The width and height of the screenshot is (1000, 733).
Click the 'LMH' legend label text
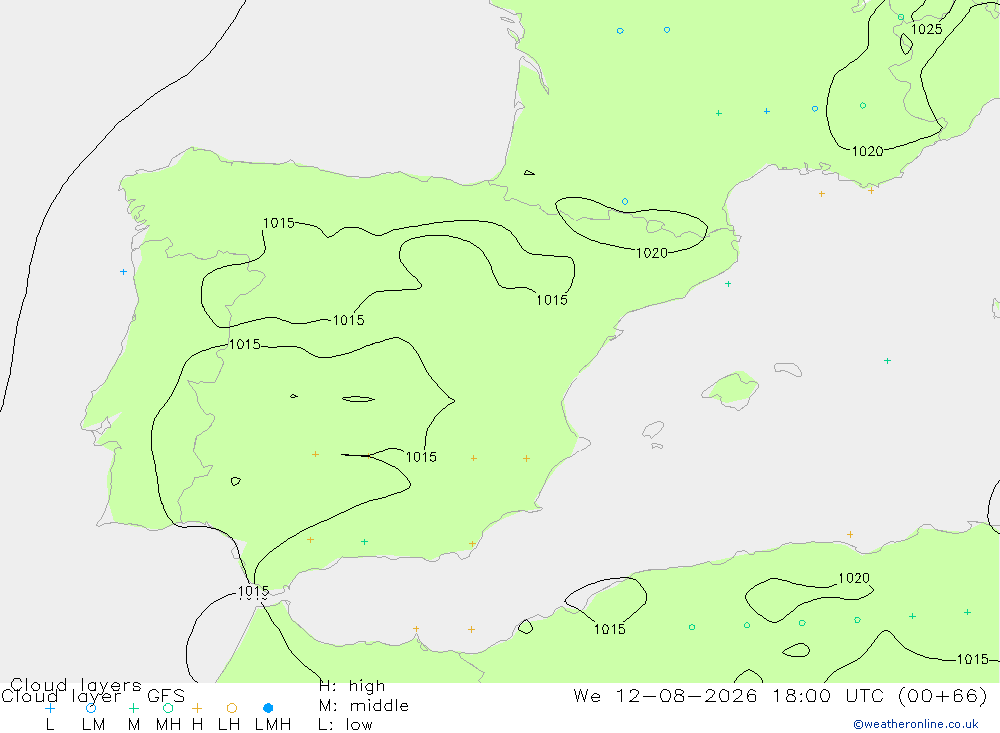click(273, 725)
